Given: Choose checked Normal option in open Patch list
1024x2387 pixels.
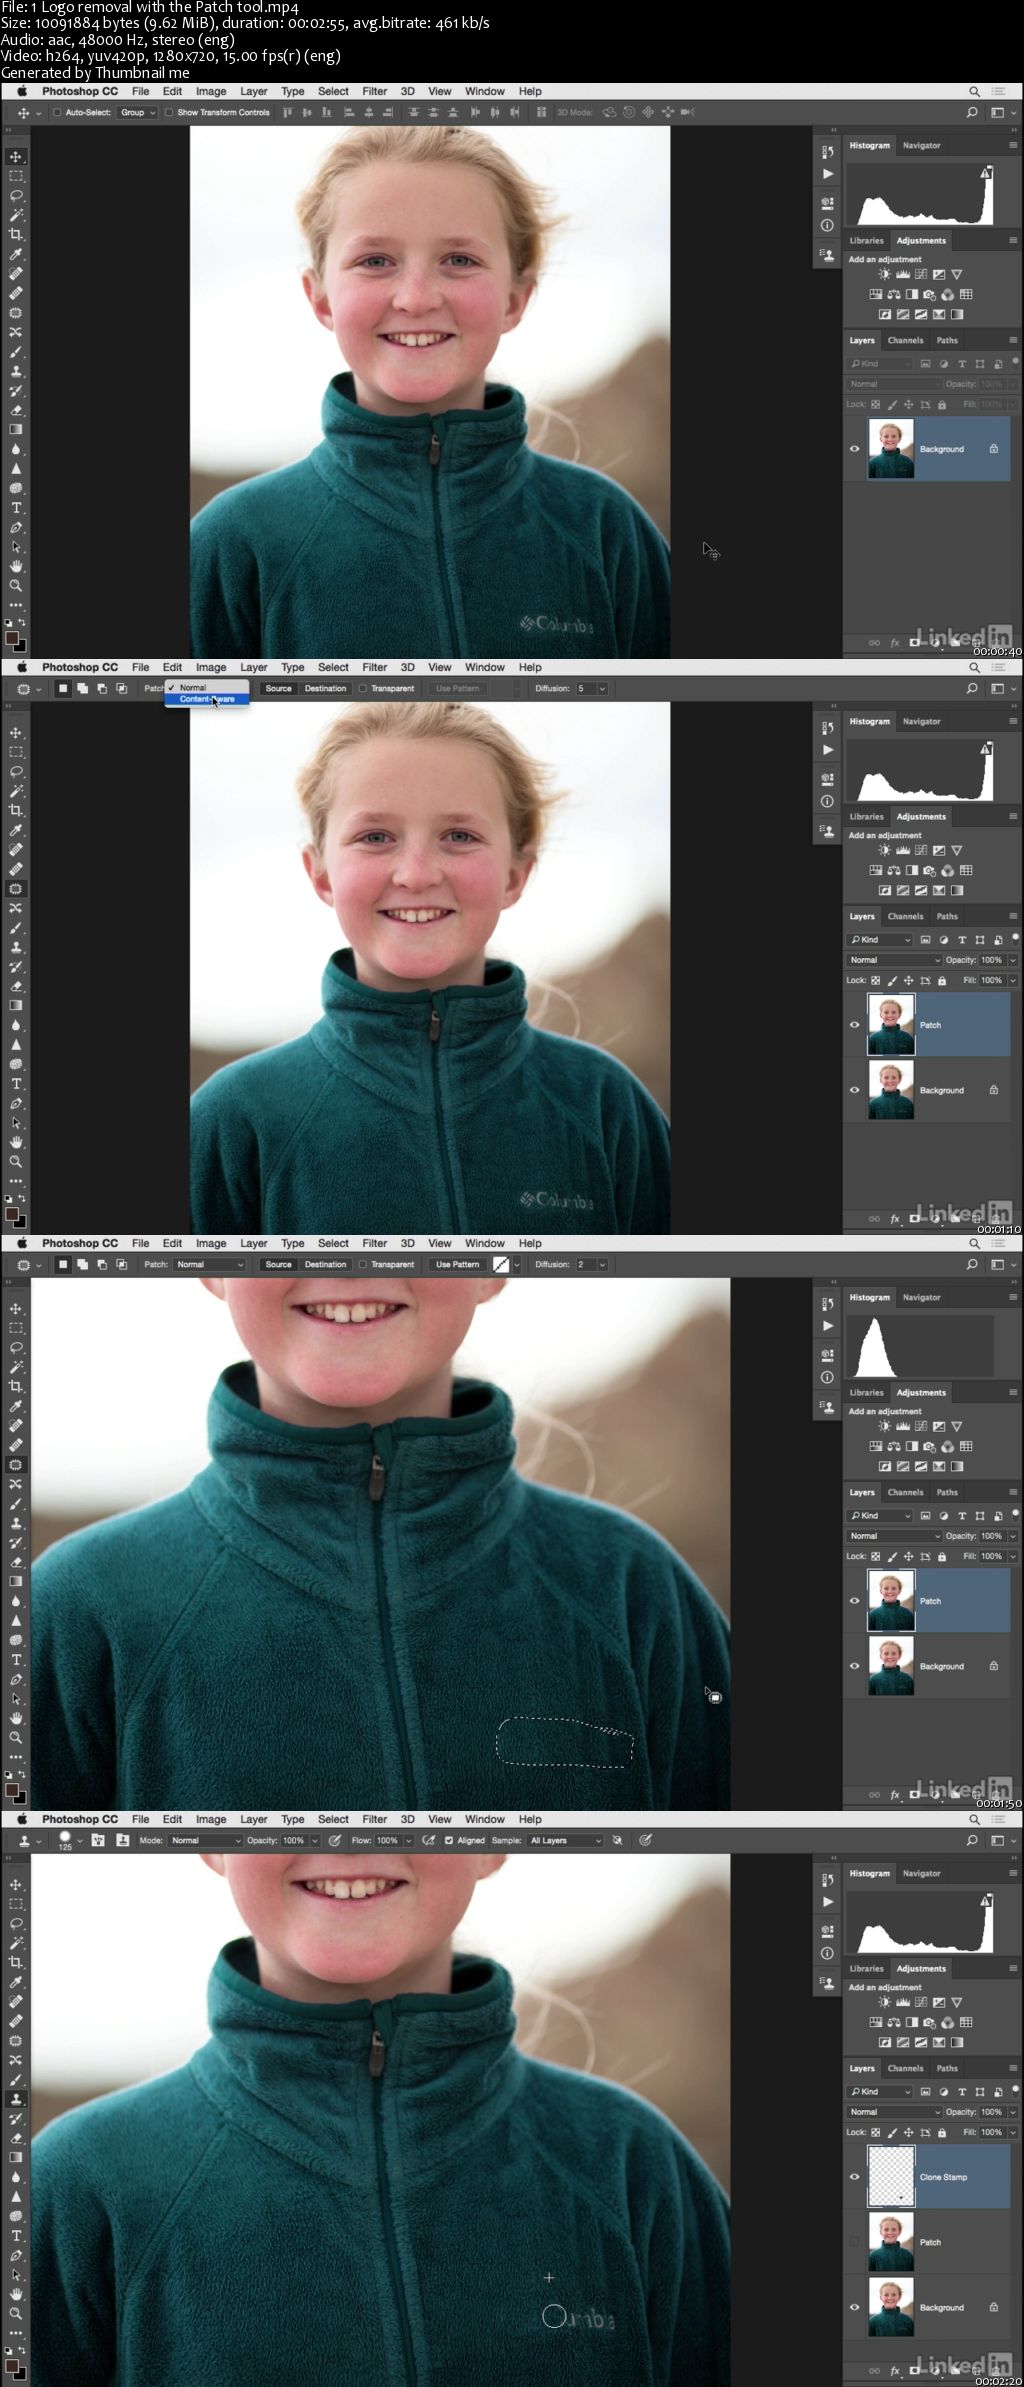Looking at the screenshot, I should [207, 688].
